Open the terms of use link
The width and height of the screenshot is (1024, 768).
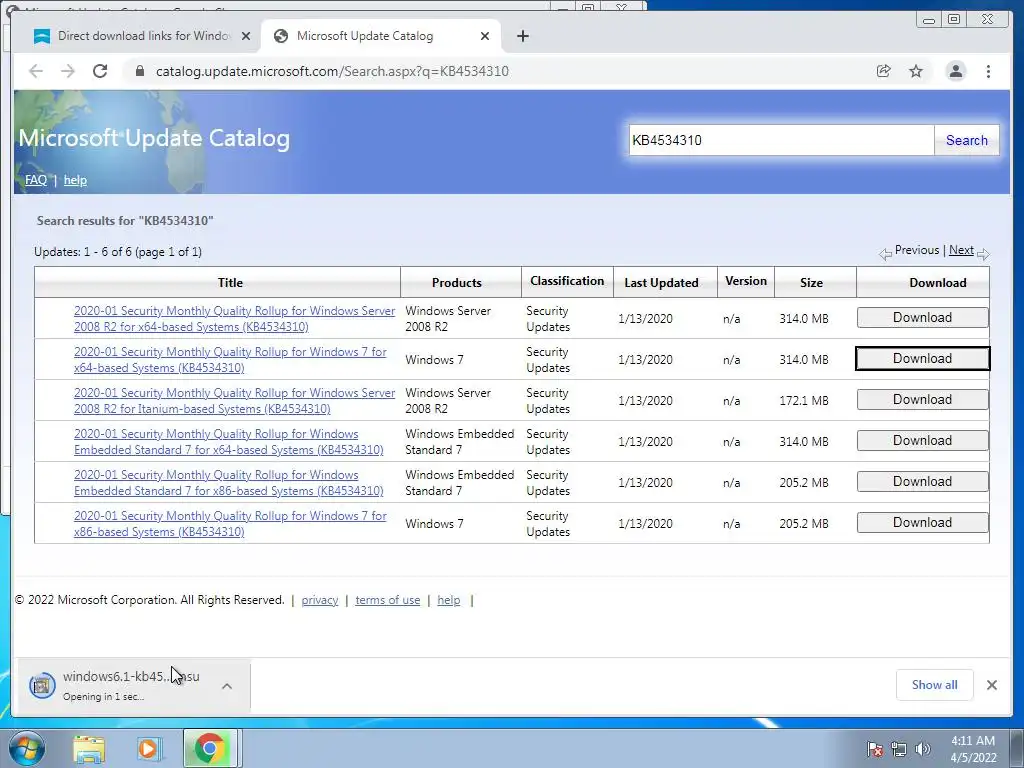[x=387, y=600]
